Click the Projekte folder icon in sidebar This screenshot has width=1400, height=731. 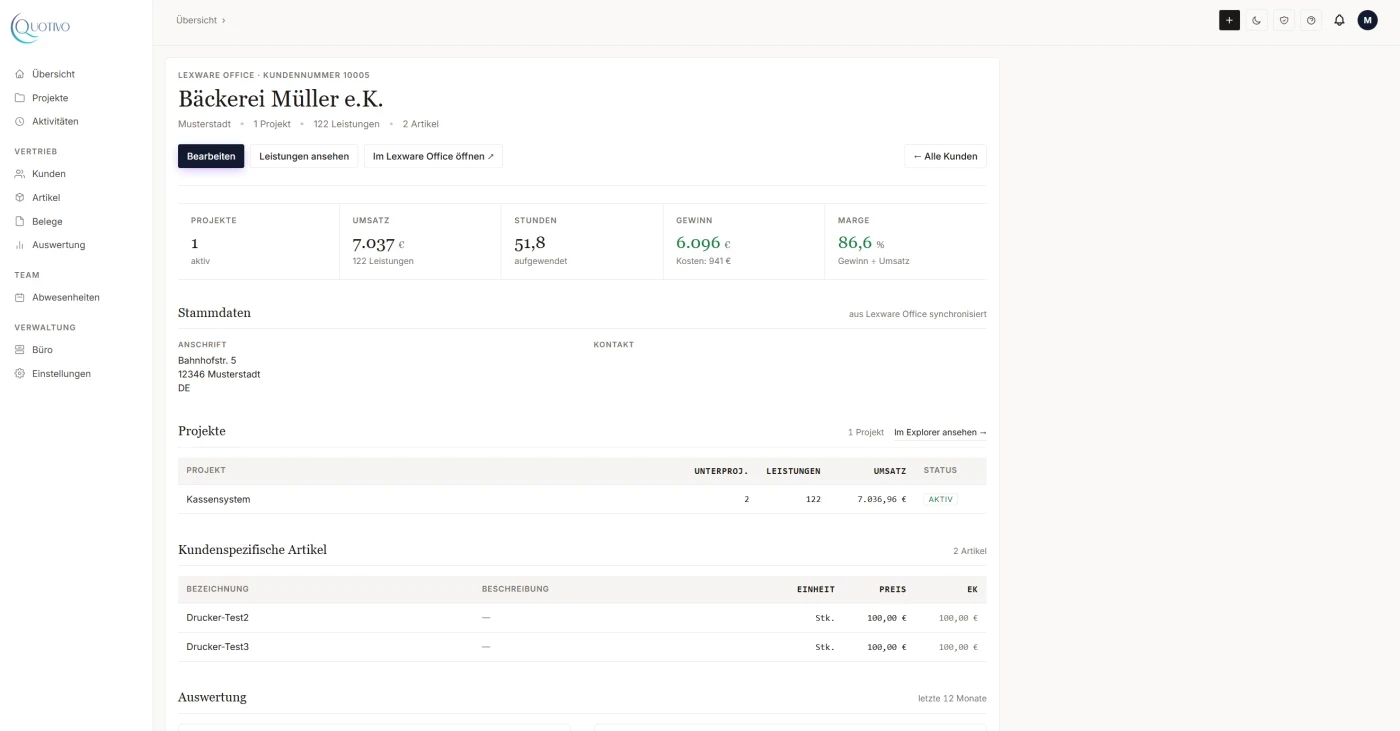pyautogui.click(x=20, y=98)
